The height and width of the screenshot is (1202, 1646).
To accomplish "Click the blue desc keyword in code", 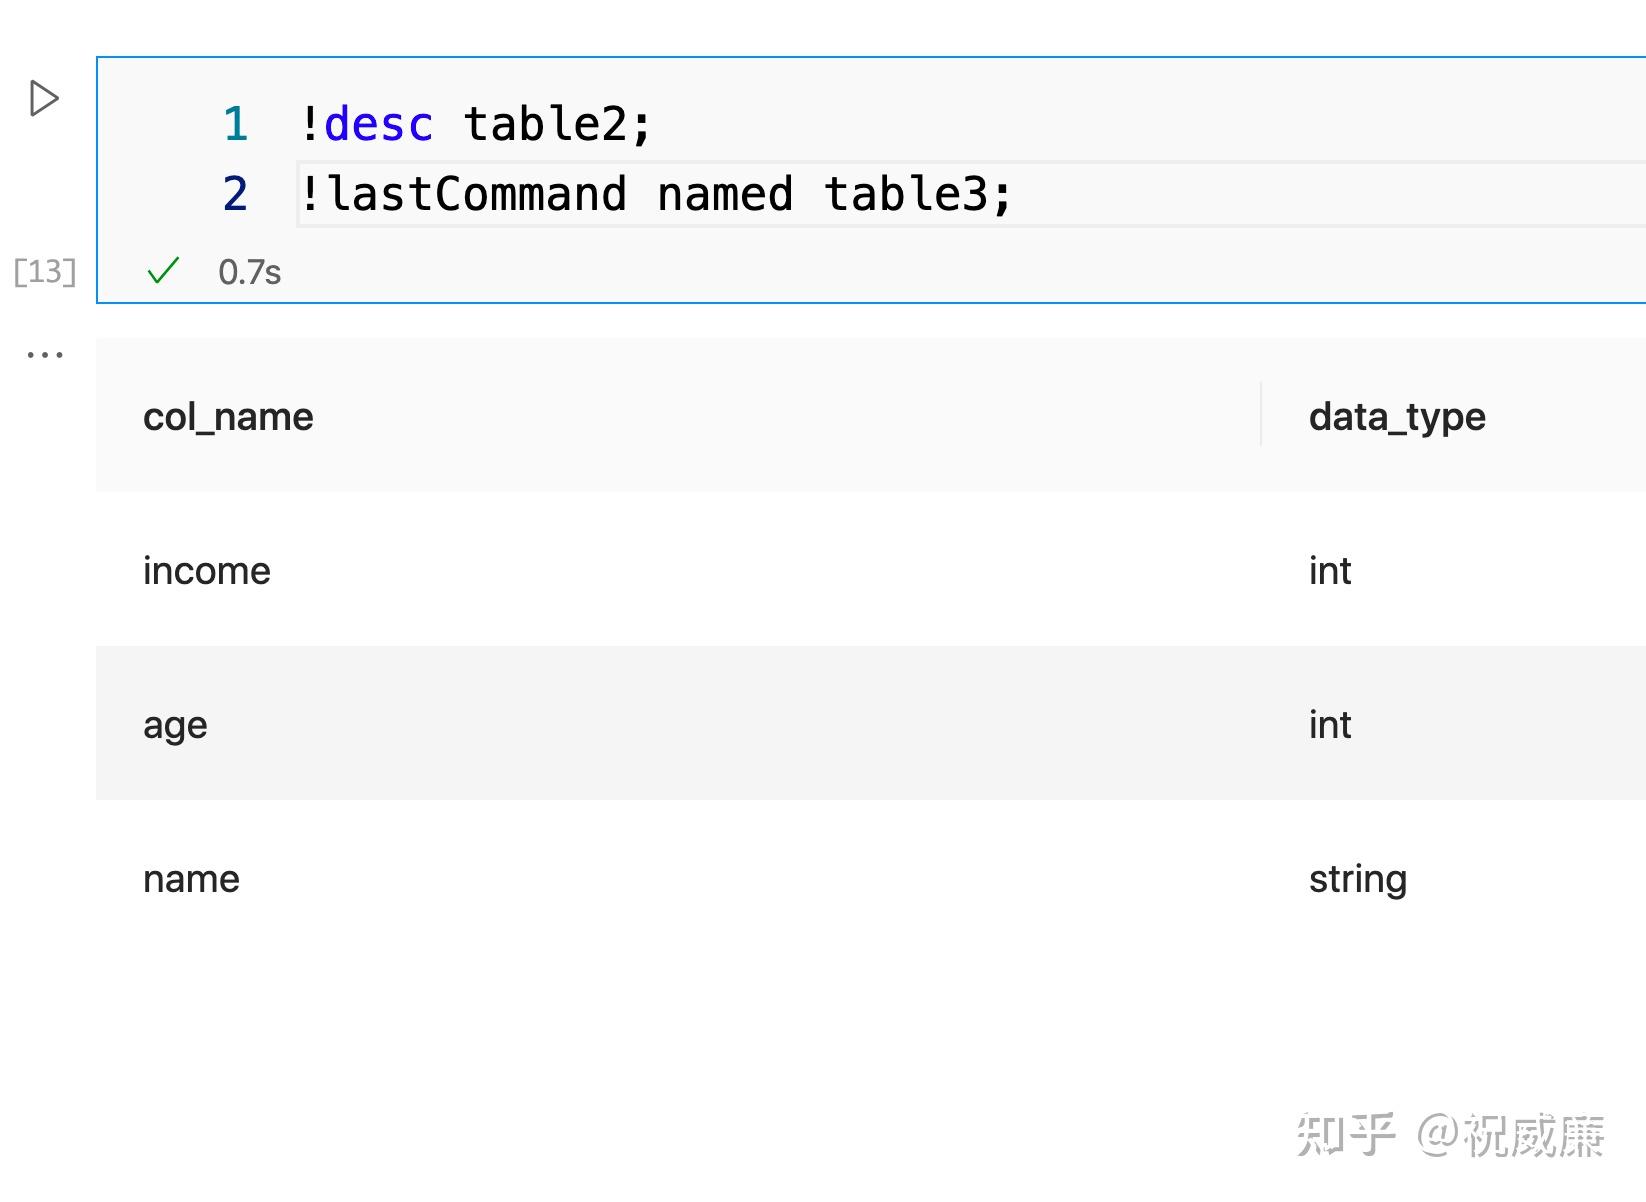I will (x=379, y=125).
